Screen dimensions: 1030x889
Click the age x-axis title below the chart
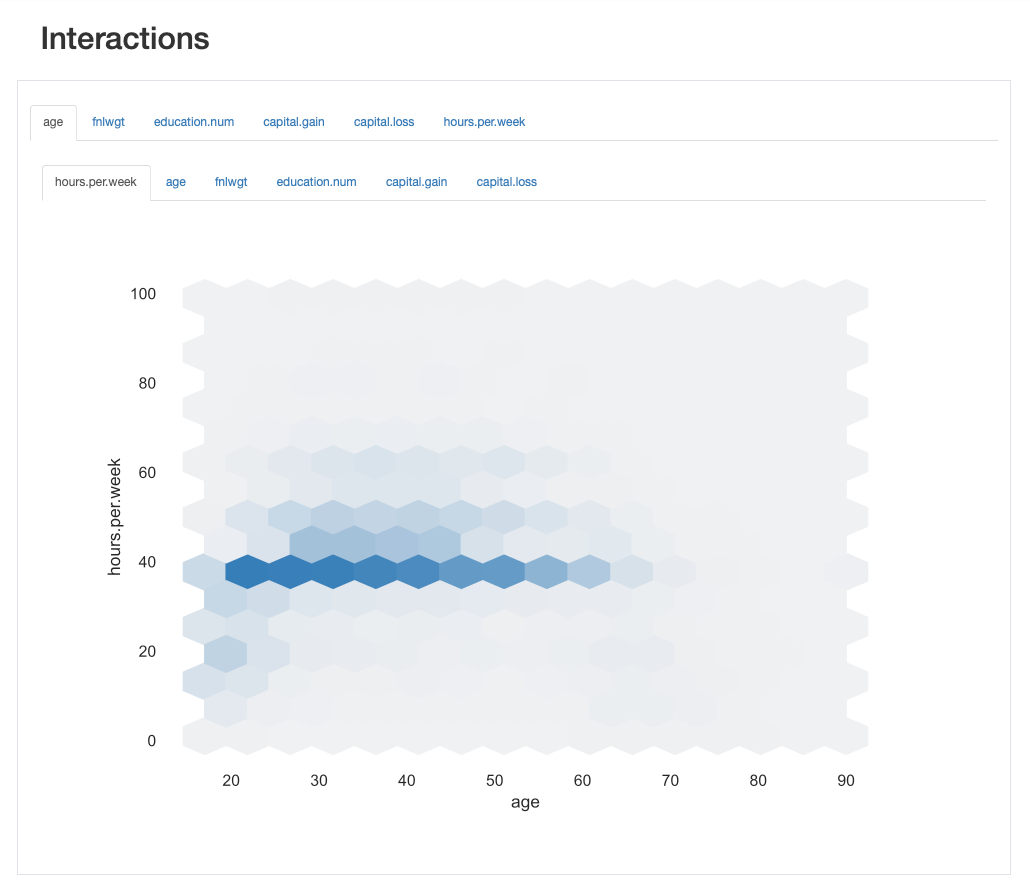525,803
